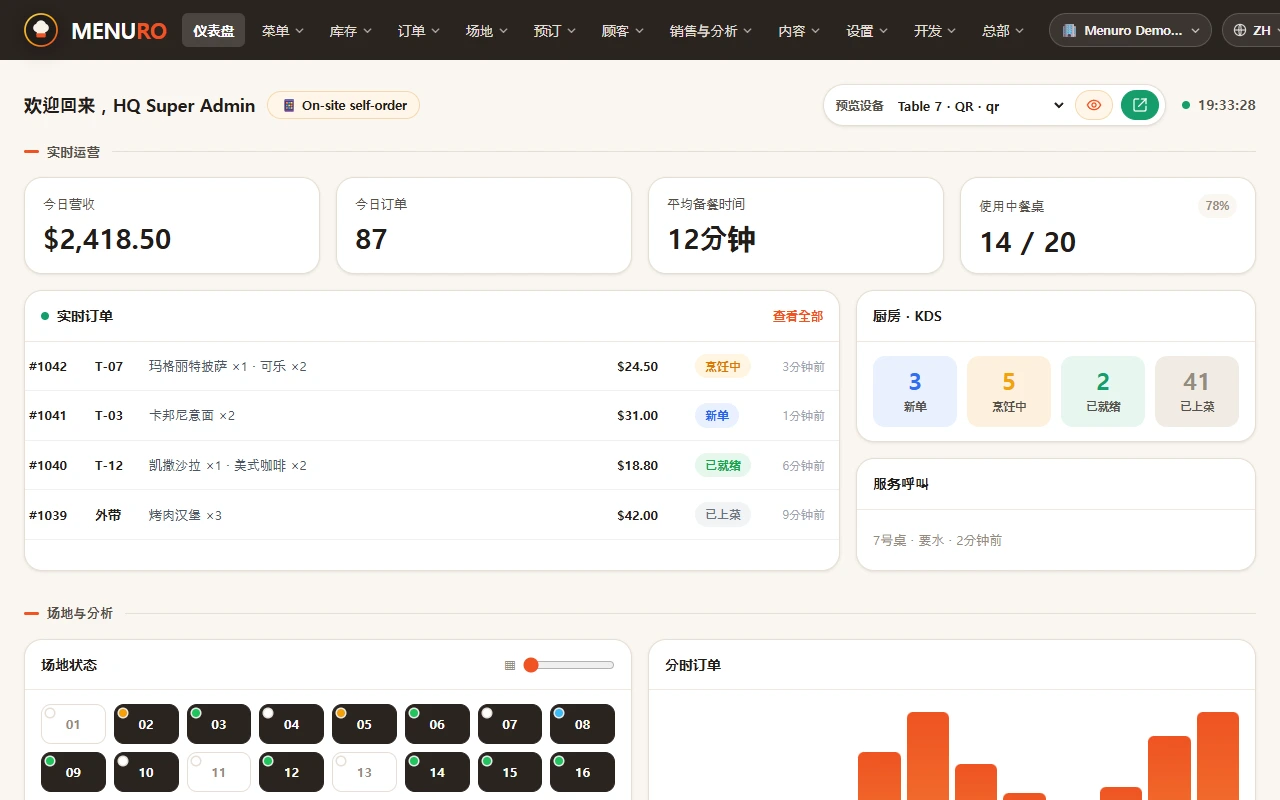Click the globe ZH language icon

tap(1240, 30)
